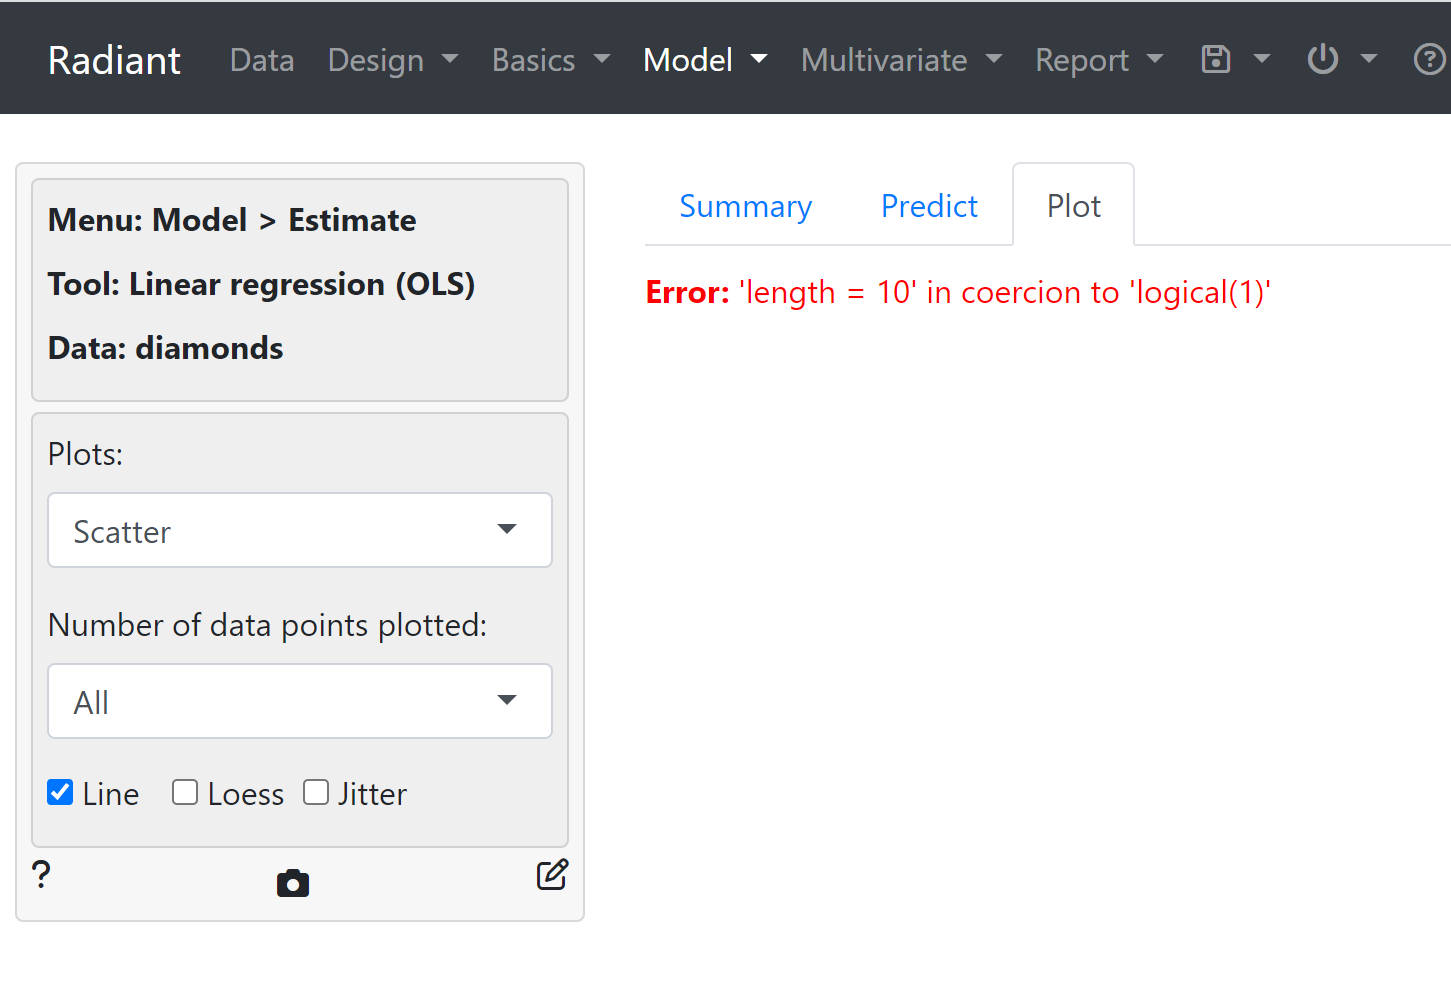This screenshot has height=986, width=1451.
Task: Open the Plots 'Scatter' dropdown
Action: (300, 530)
